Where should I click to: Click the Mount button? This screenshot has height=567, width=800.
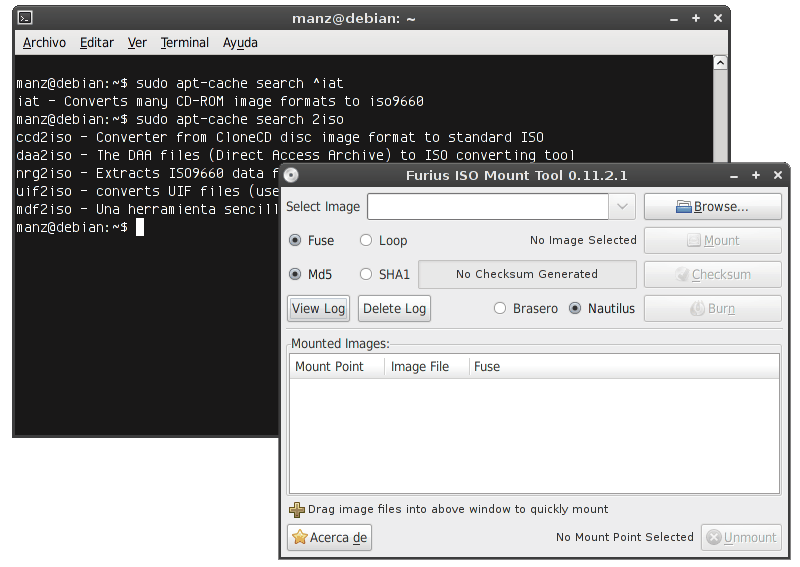point(713,240)
